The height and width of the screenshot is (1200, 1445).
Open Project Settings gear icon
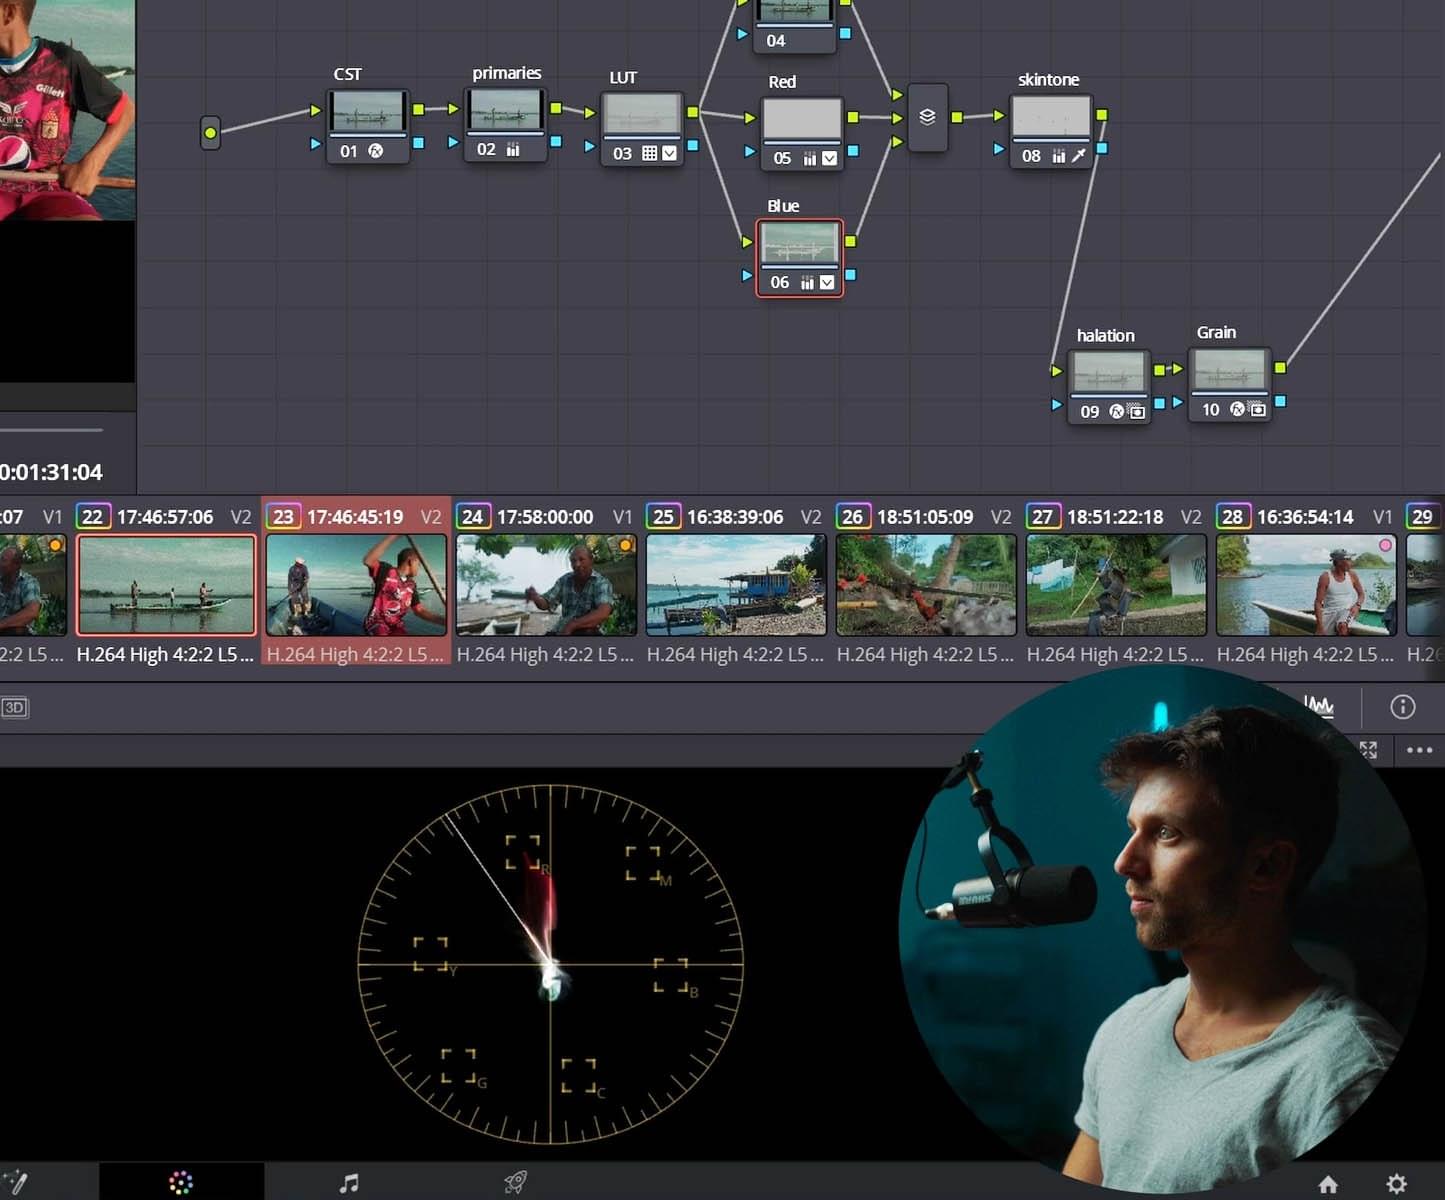click(x=1397, y=1184)
